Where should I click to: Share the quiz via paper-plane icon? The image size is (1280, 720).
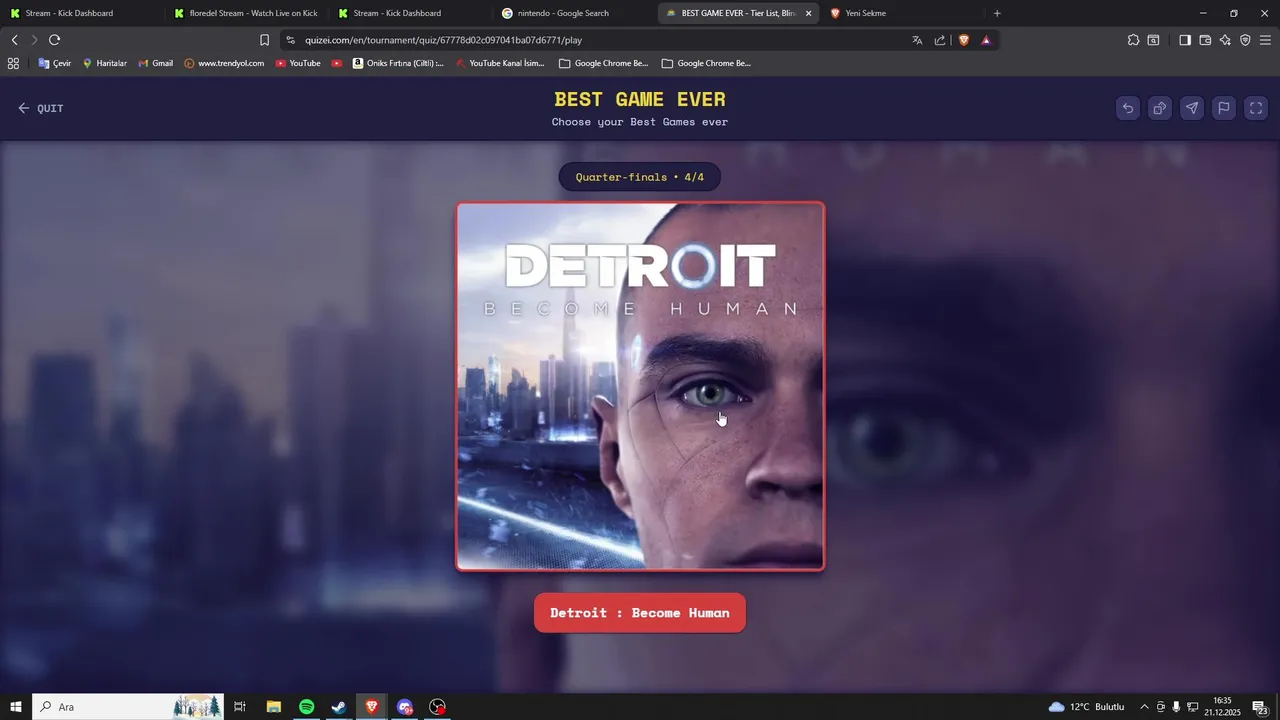[x=1192, y=108]
